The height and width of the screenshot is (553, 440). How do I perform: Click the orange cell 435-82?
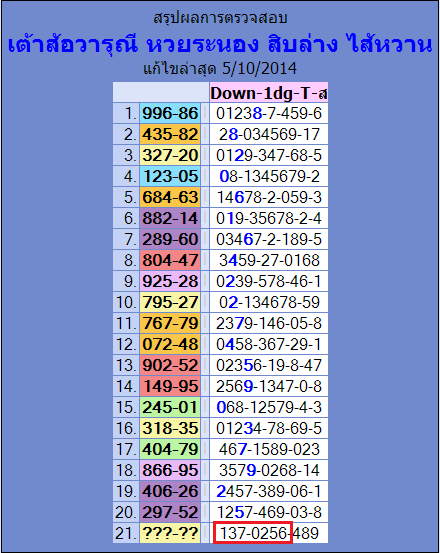[170, 134]
